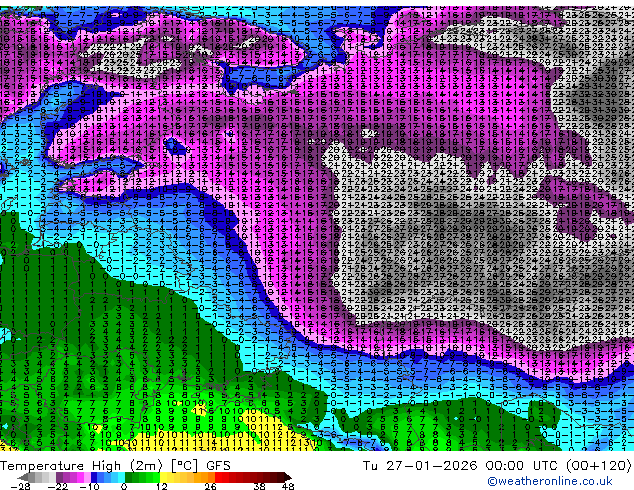The image size is (634, 490).
Task: Click the -28 label on the color scale
Action: pos(20,486)
